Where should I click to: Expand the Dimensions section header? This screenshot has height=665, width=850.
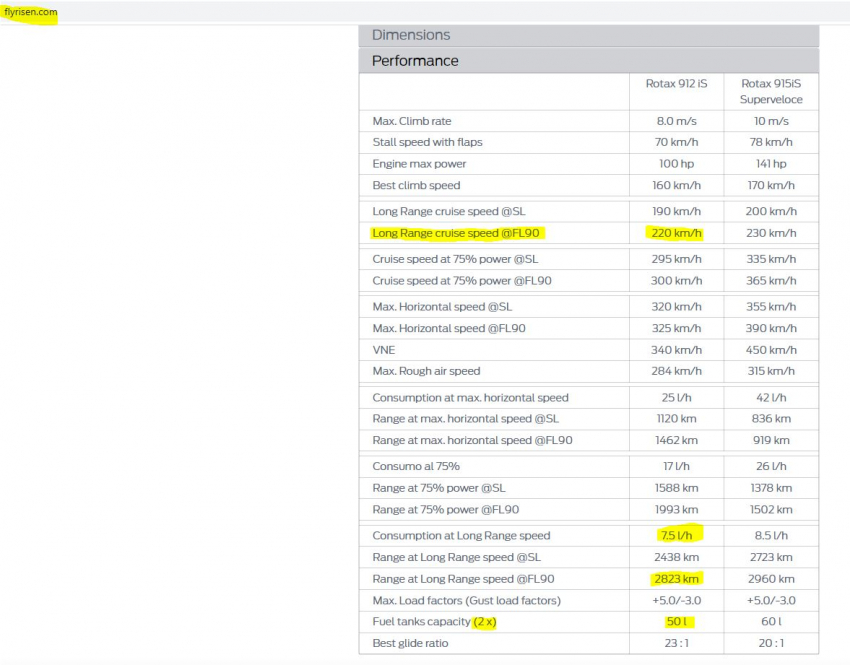(x=589, y=35)
